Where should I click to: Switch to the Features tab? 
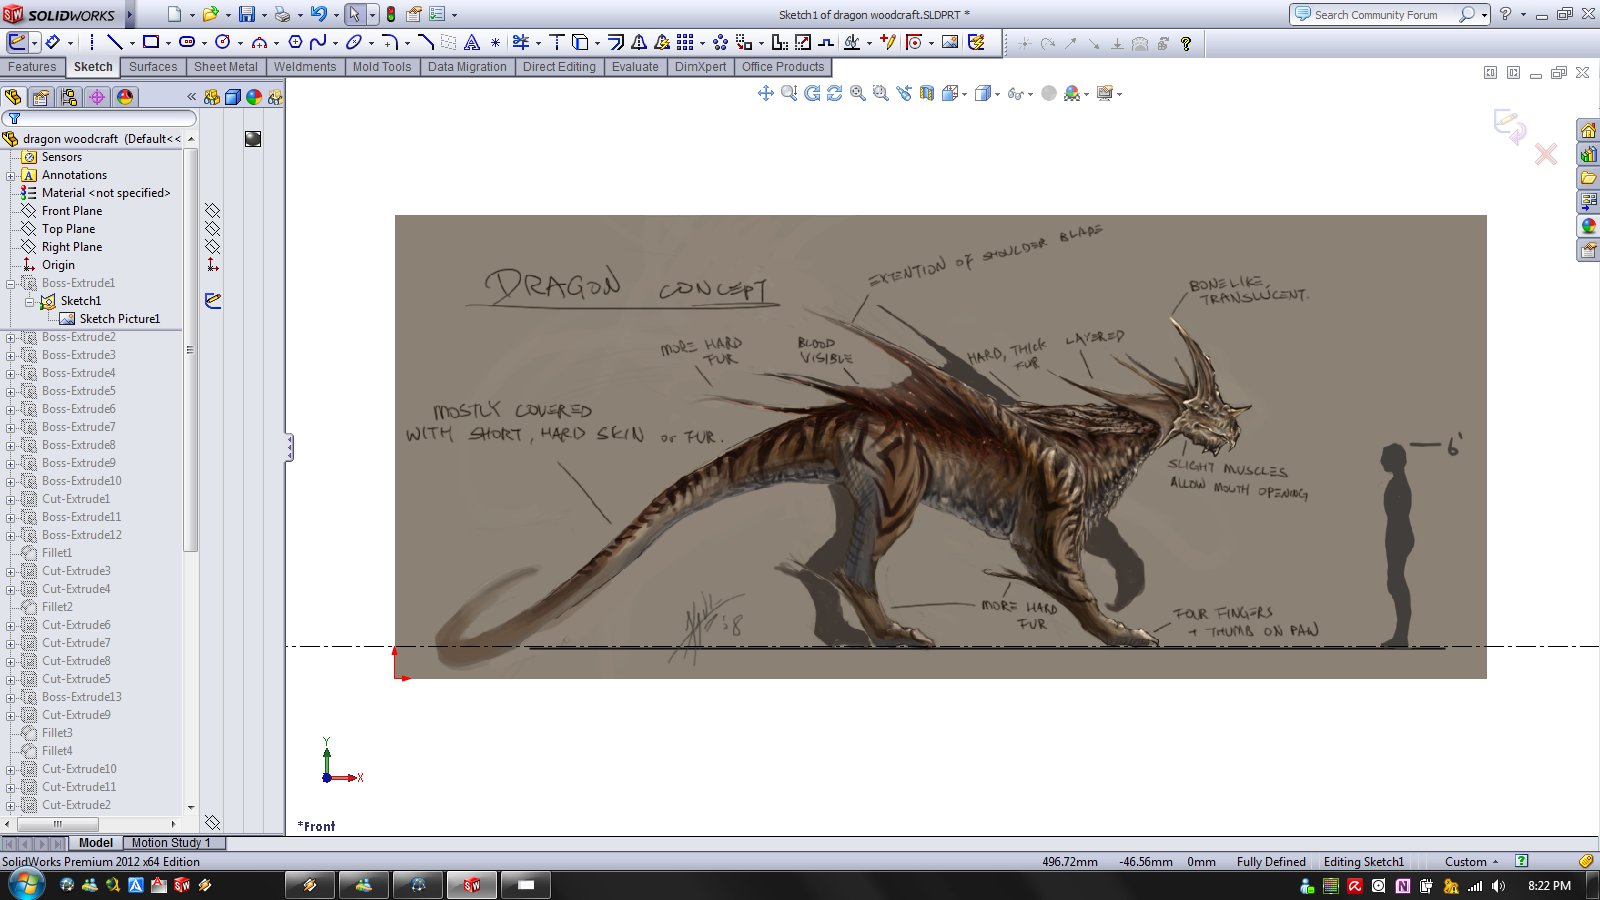(32, 67)
